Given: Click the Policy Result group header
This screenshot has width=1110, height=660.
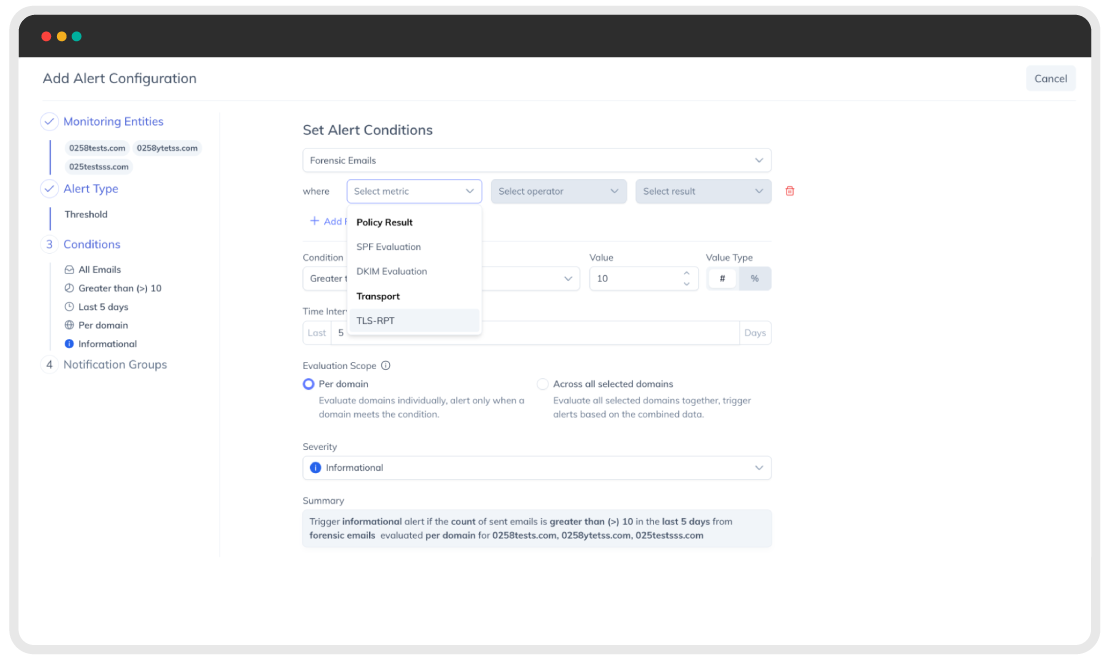Looking at the screenshot, I should tap(384, 222).
